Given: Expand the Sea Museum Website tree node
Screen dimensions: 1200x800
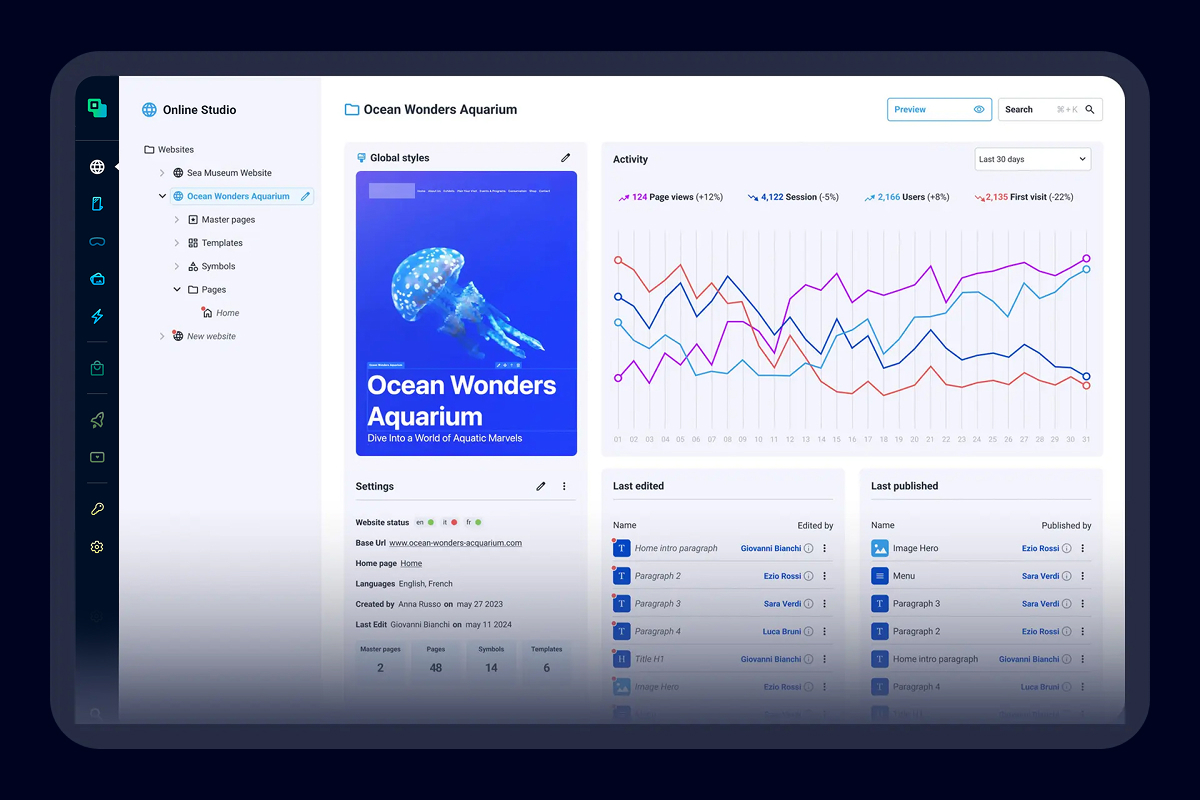Looking at the screenshot, I should tap(162, 173).
